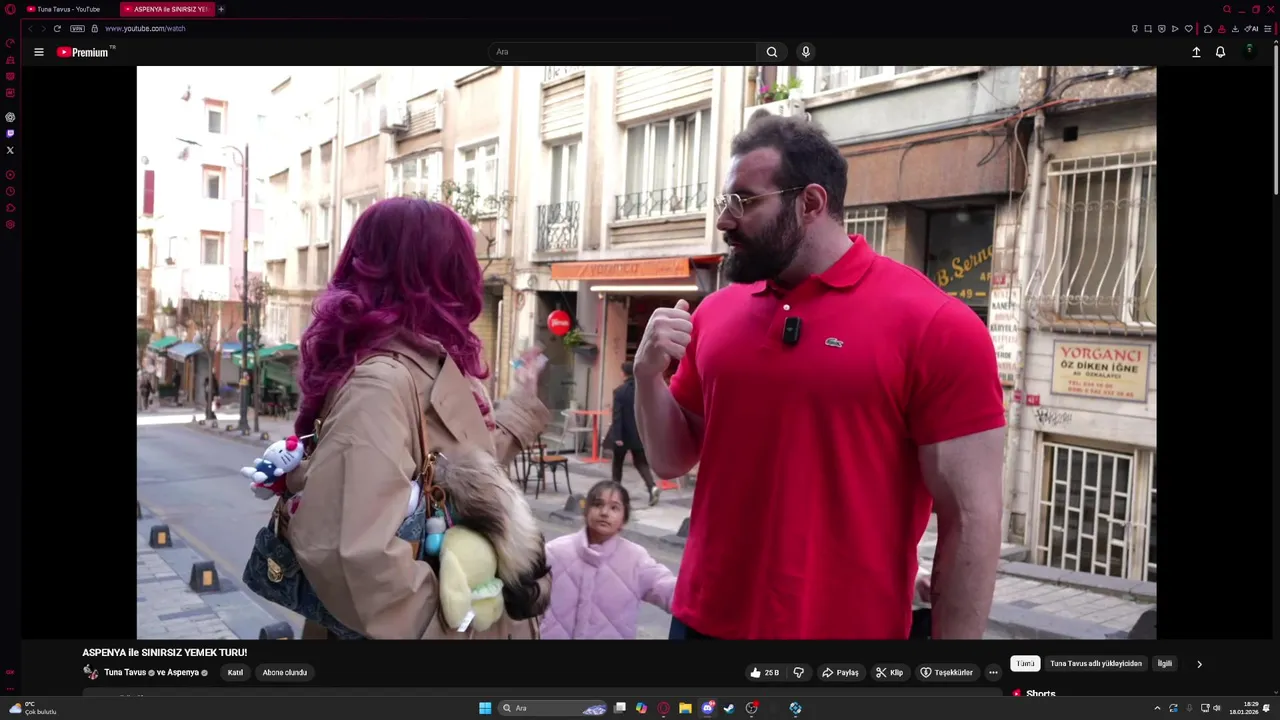The image size is (1280, 720).
Task: Open YouTube notifications bell
Action: (x=1220, y=52)
